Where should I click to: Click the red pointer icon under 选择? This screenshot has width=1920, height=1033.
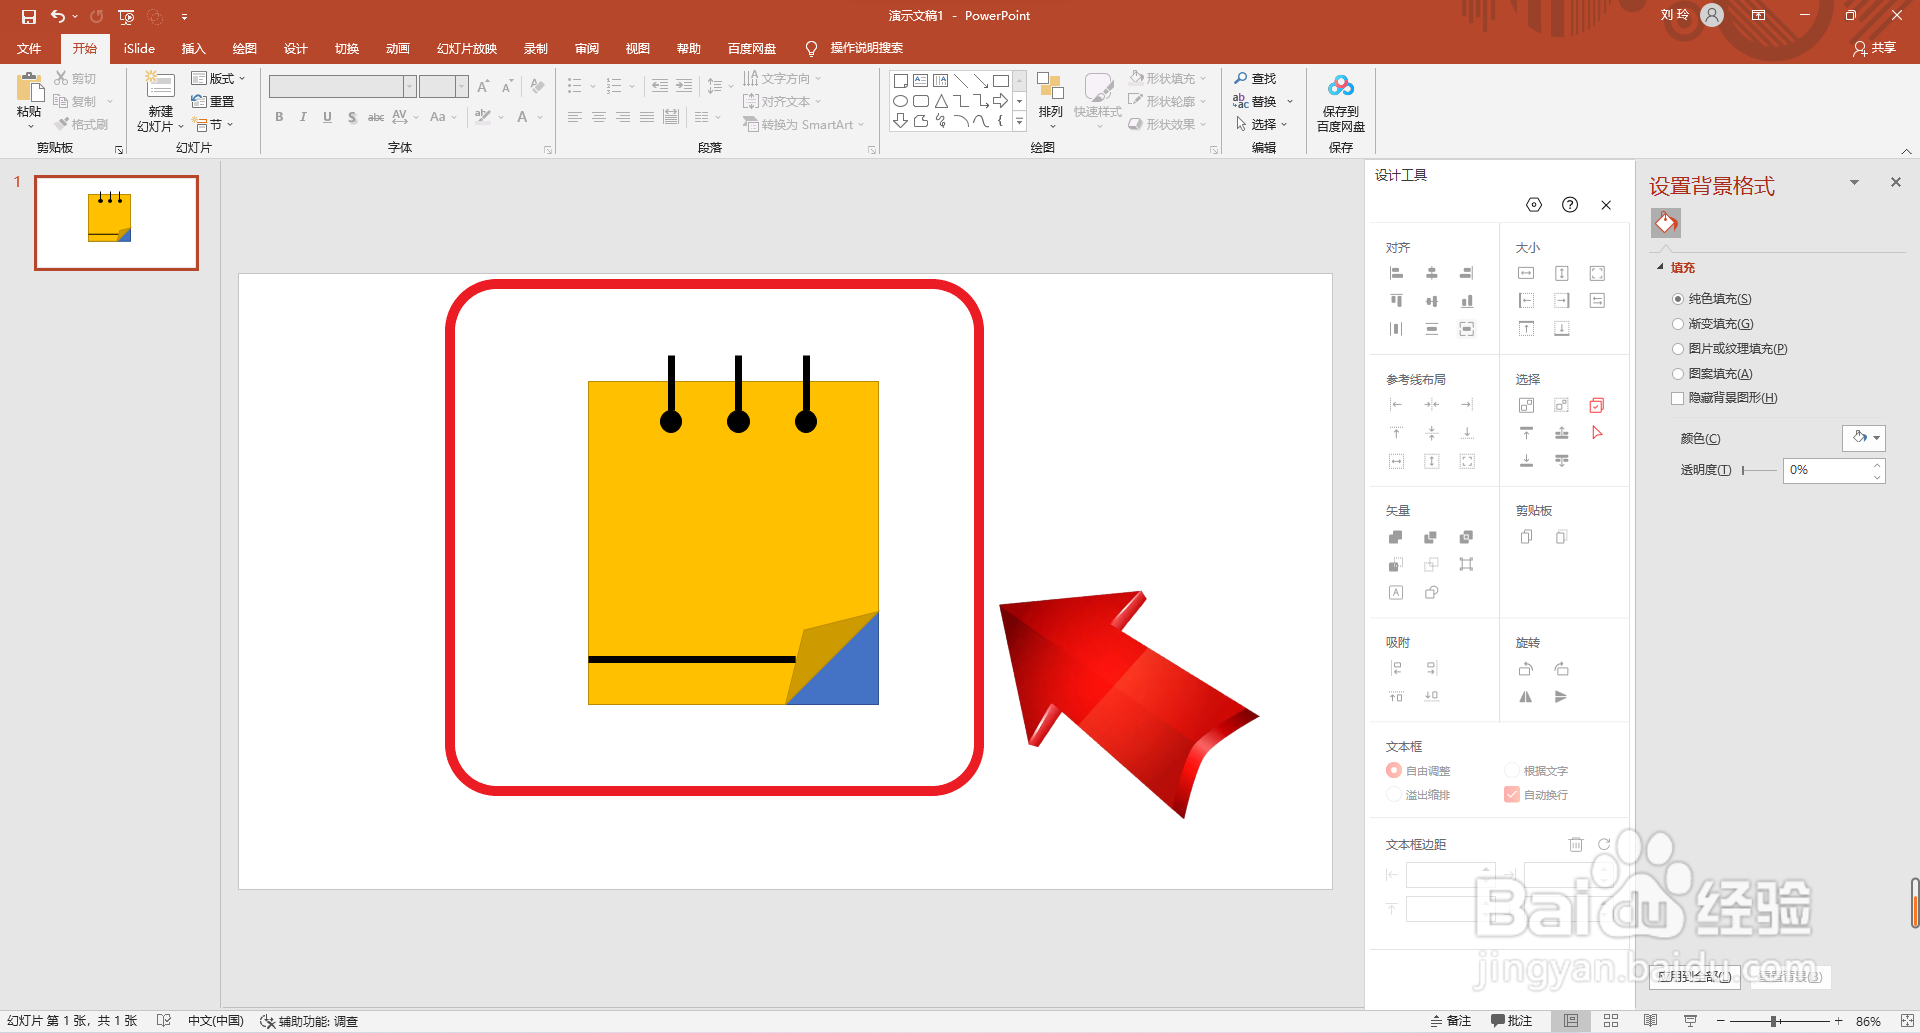1597,433
